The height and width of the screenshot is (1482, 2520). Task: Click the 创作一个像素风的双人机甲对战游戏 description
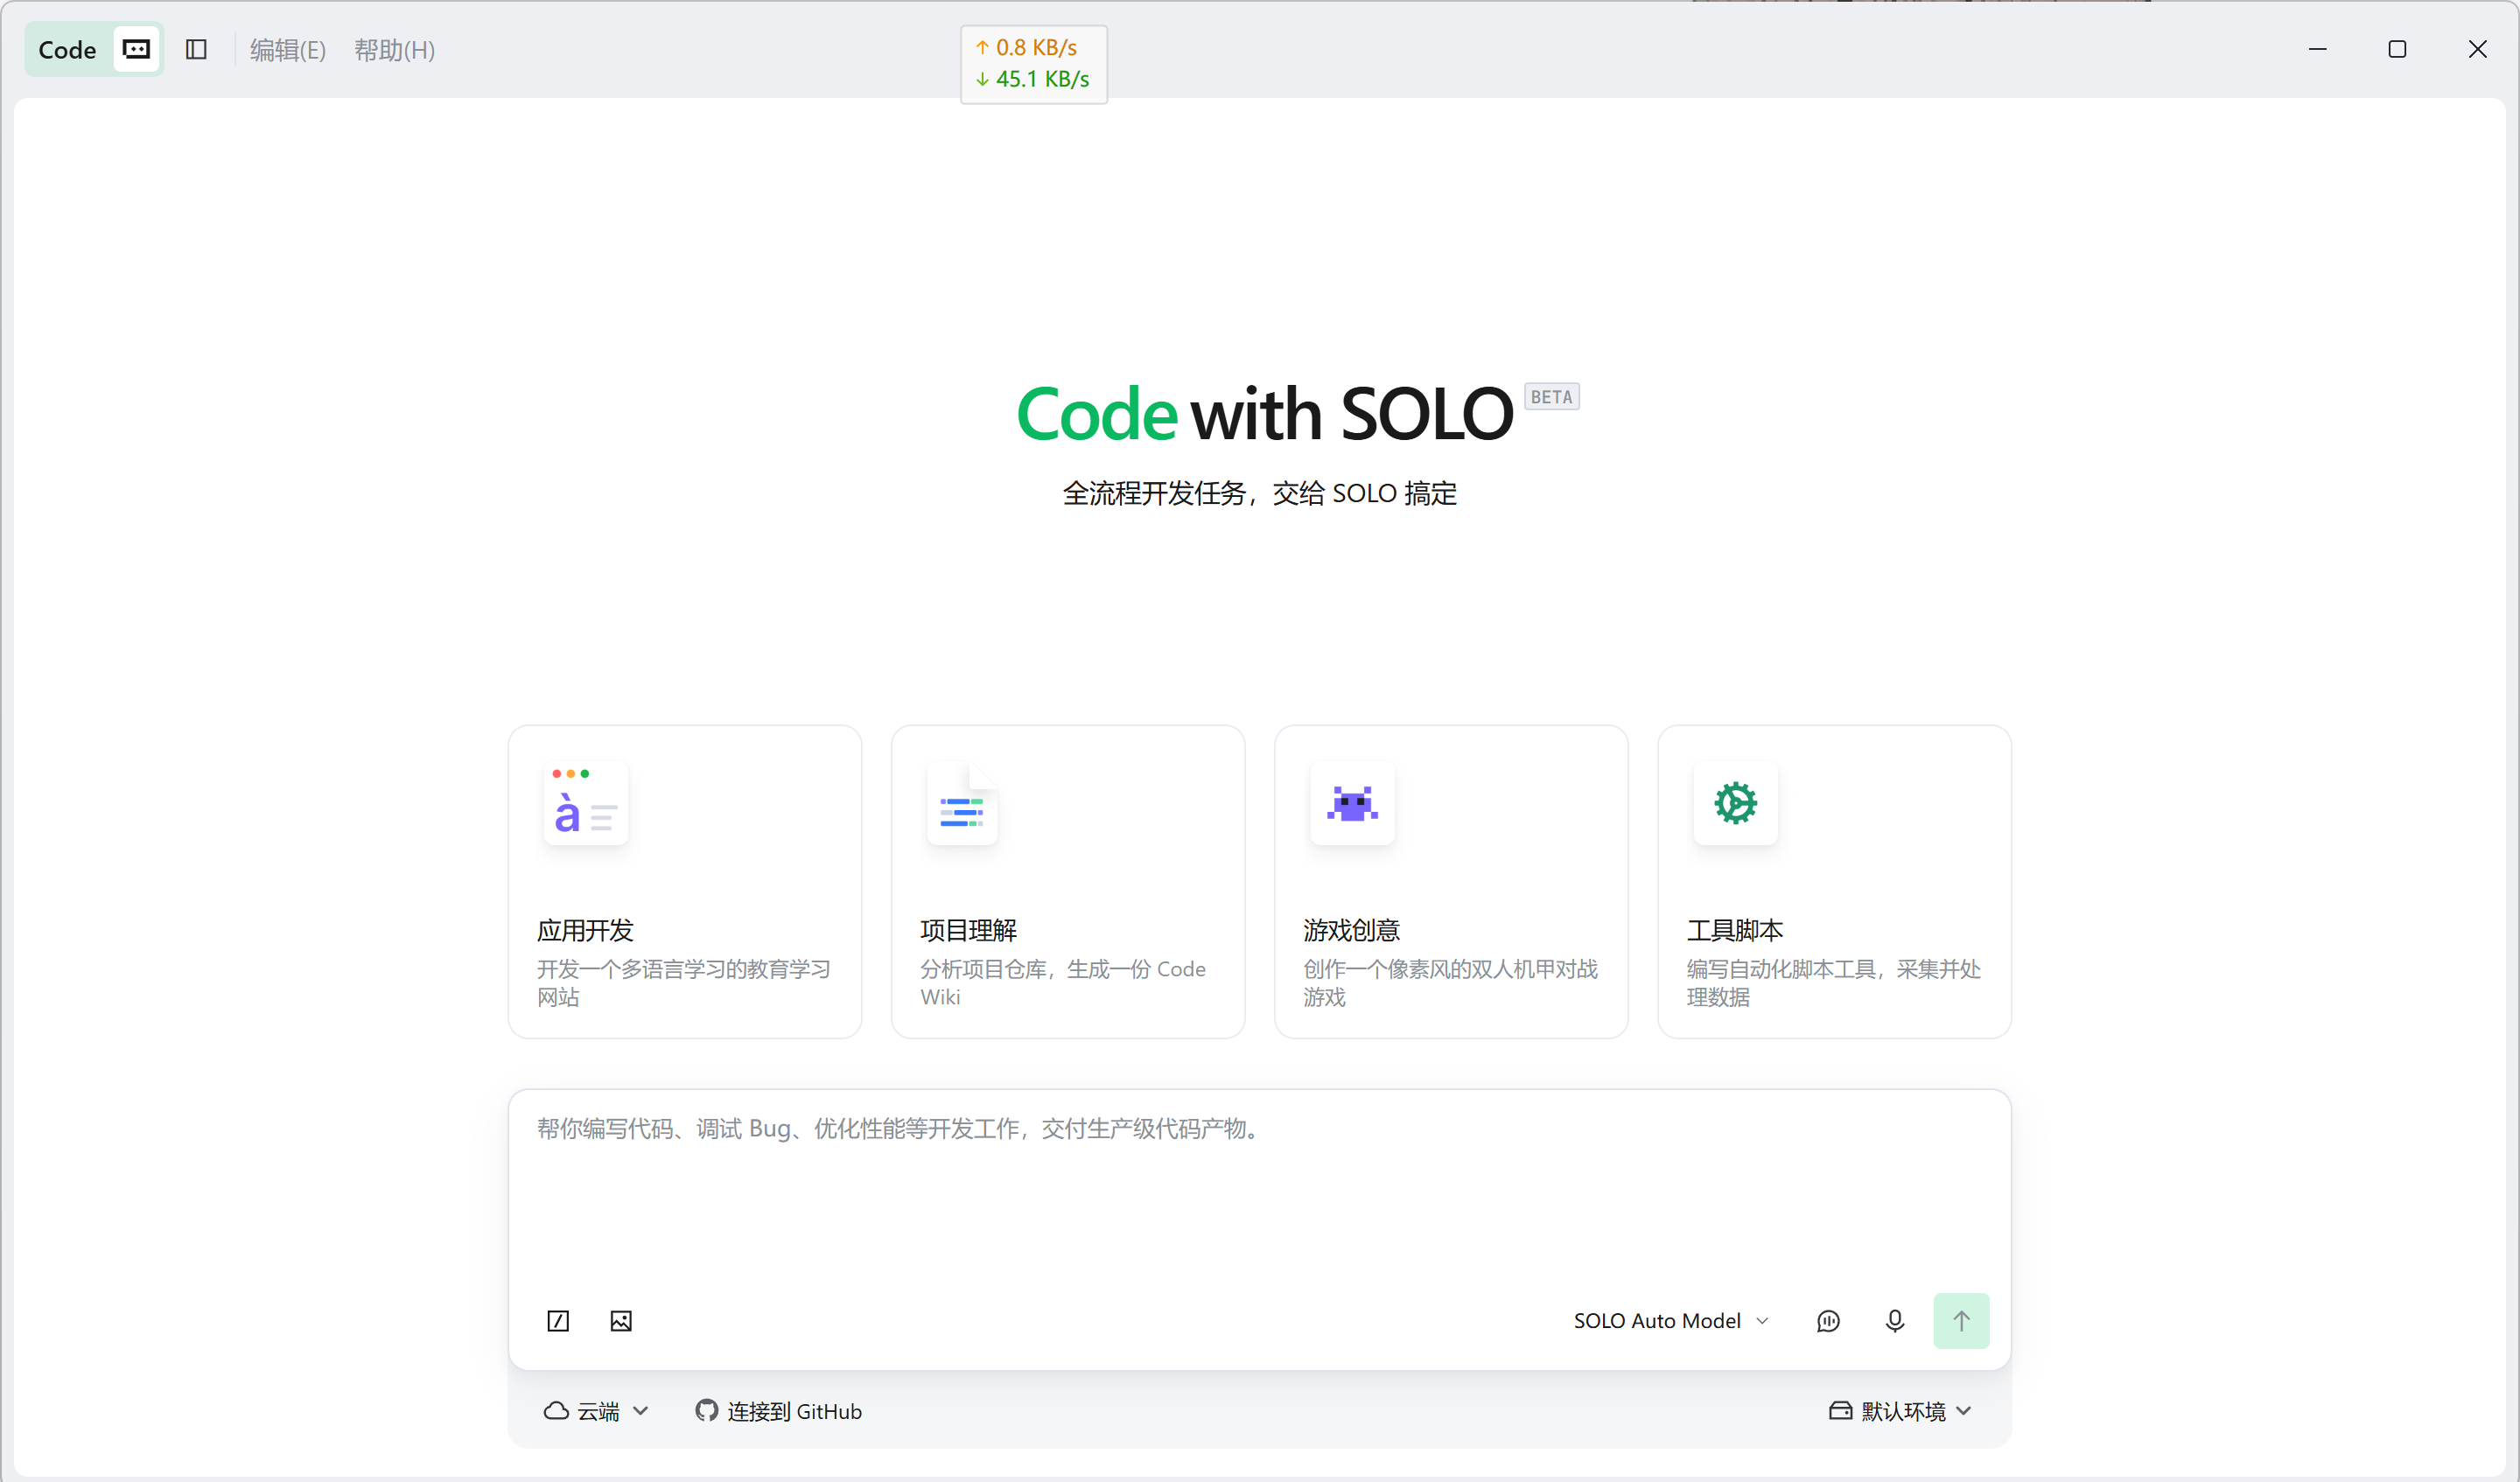pyautogui.click(x=1450, y=983)
